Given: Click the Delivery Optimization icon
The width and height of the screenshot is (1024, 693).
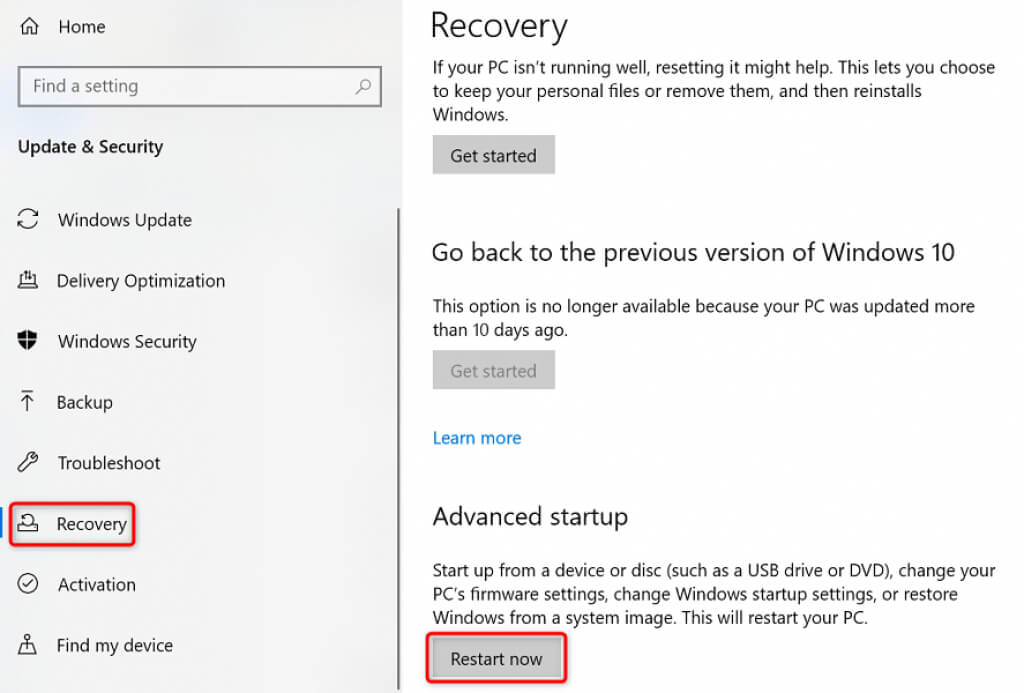Looking at the screenshot, I should click(28, 281).
